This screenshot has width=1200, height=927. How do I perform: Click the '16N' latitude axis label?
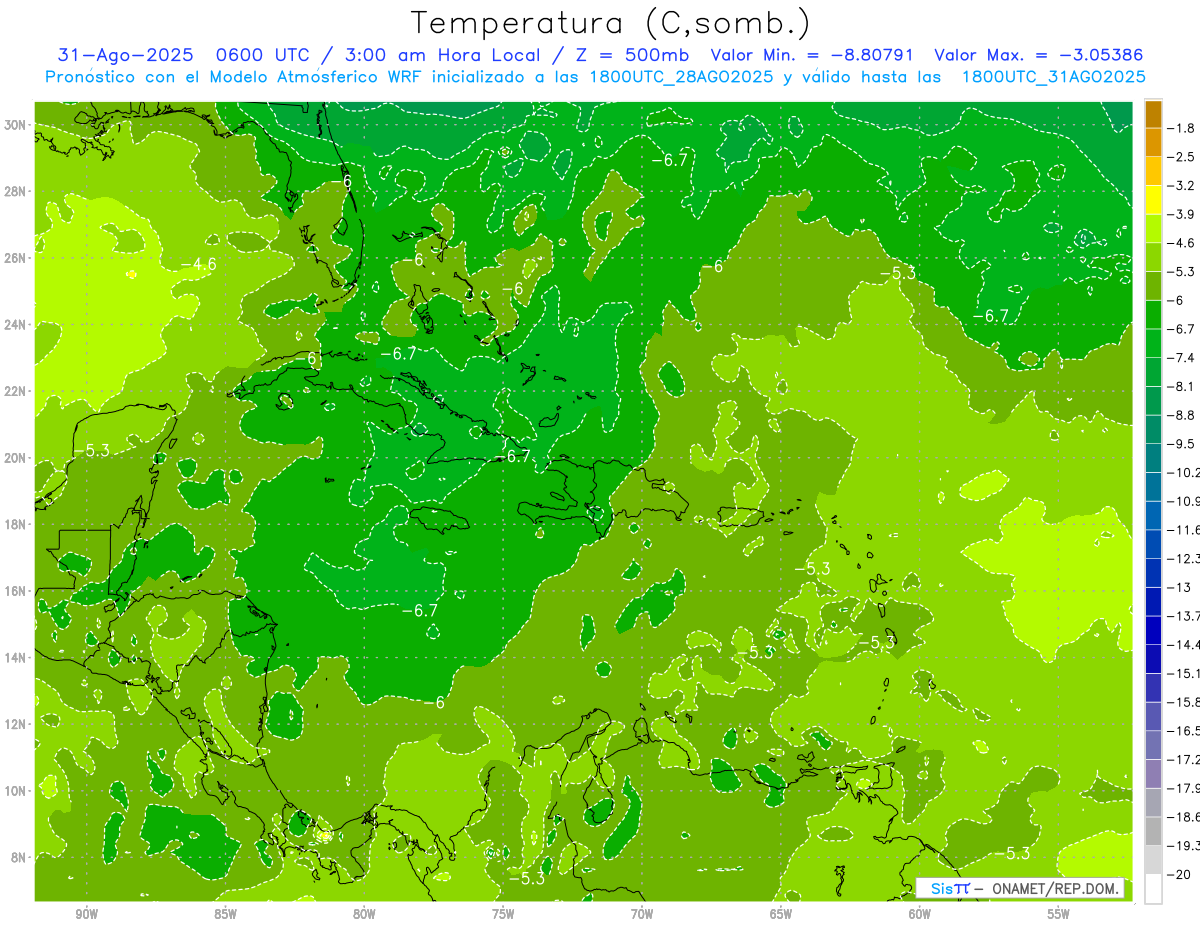14,590
